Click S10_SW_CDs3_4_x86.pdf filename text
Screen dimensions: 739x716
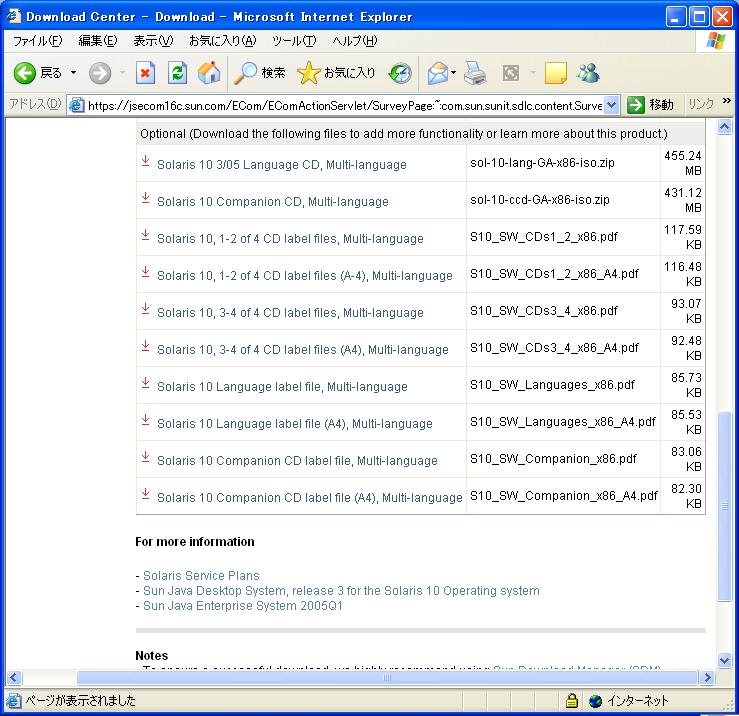click(x=543, y=311)
